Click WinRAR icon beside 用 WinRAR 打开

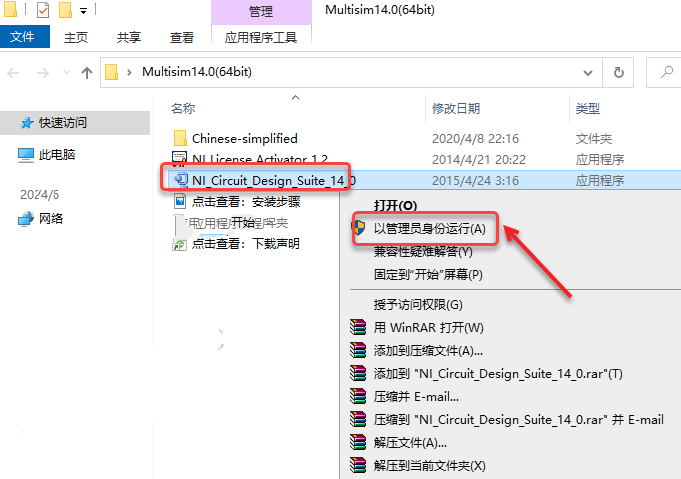[x=358, y=327]
